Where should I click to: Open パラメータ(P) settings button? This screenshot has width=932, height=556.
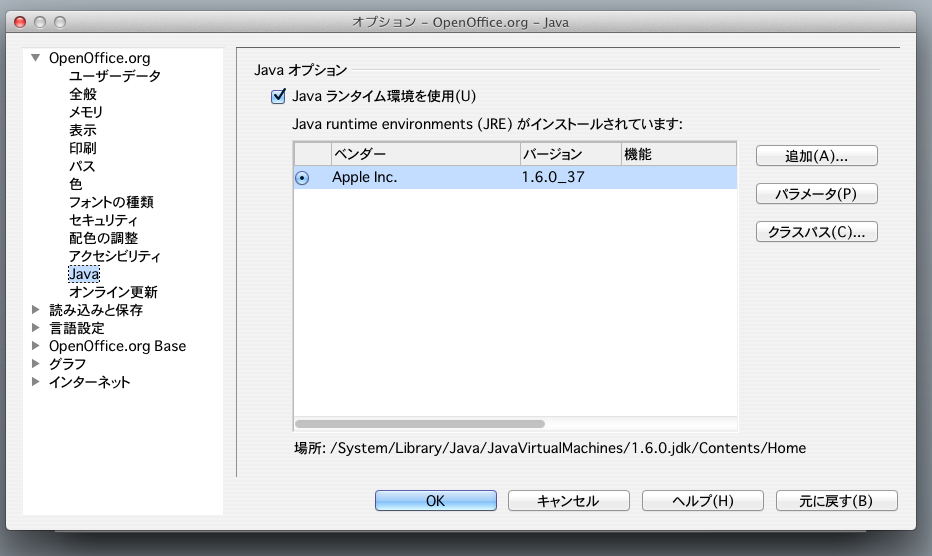coord(816,194)
